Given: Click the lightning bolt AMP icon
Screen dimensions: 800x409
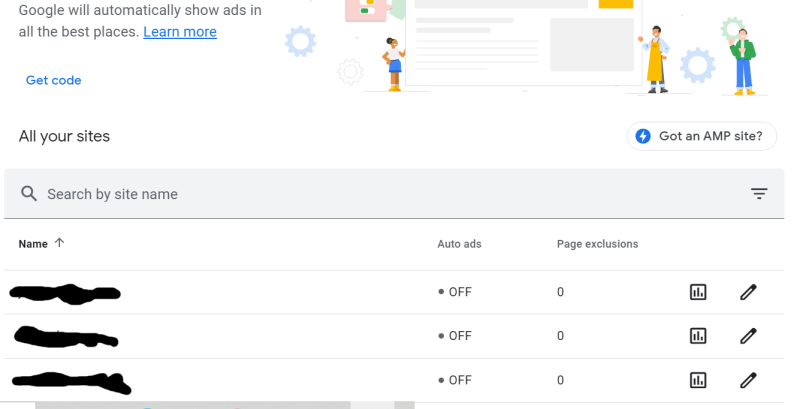Looking at the screenshot, I should (643, 136).
